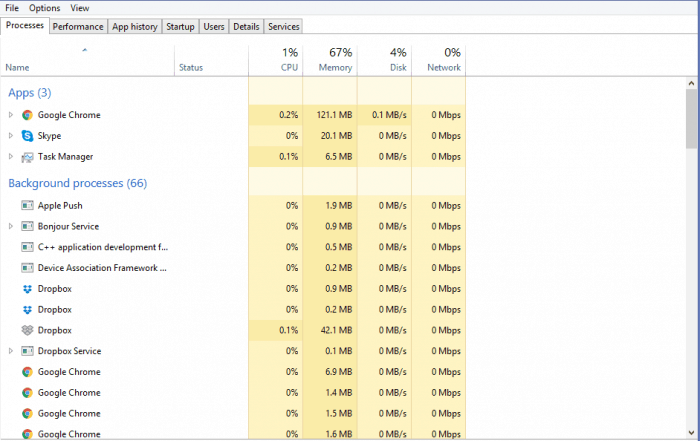
Task: Open the Options menu
Action: 45,8
